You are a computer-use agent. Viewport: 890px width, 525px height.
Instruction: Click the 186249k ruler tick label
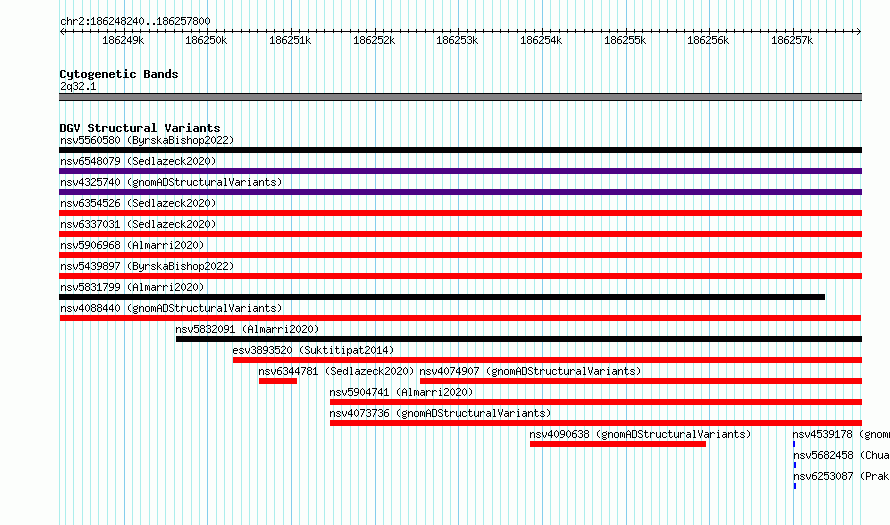coord(123,40)
